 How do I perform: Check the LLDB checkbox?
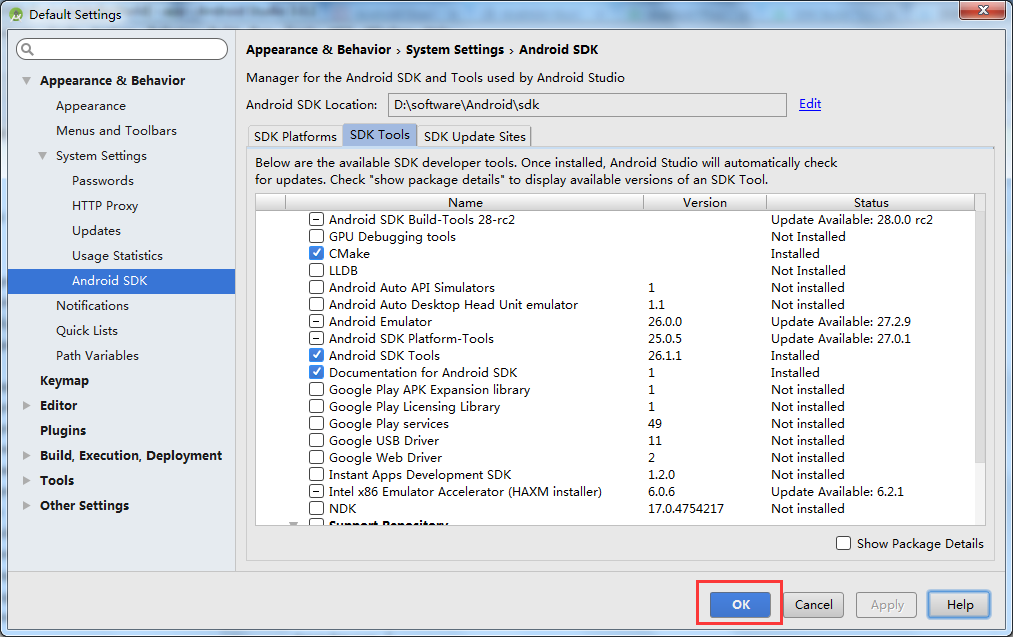[x=317, y=270]
